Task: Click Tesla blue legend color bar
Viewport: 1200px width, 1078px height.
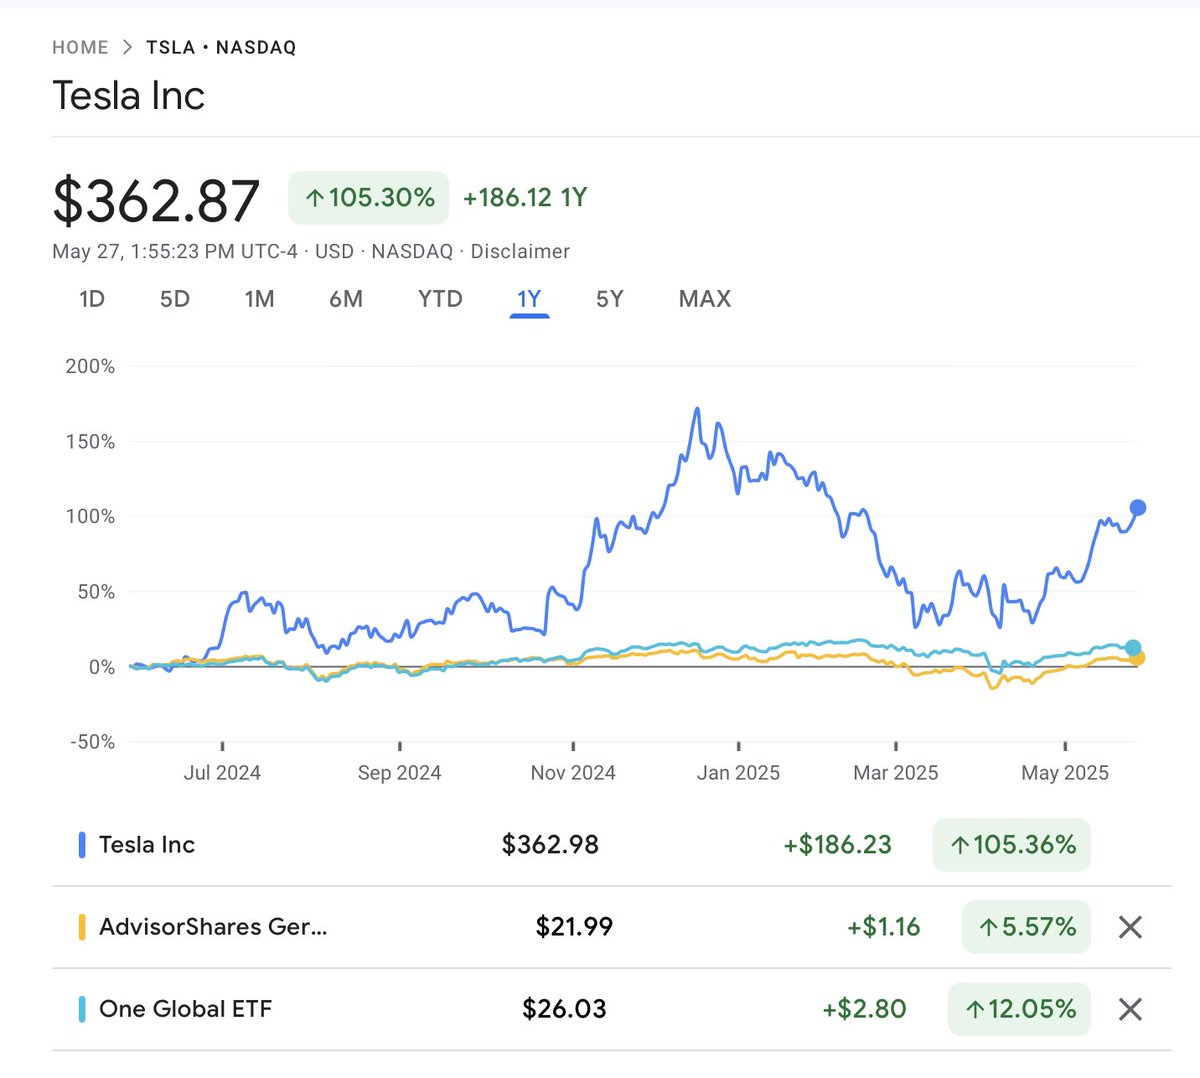Action: (x=82, y=845)
